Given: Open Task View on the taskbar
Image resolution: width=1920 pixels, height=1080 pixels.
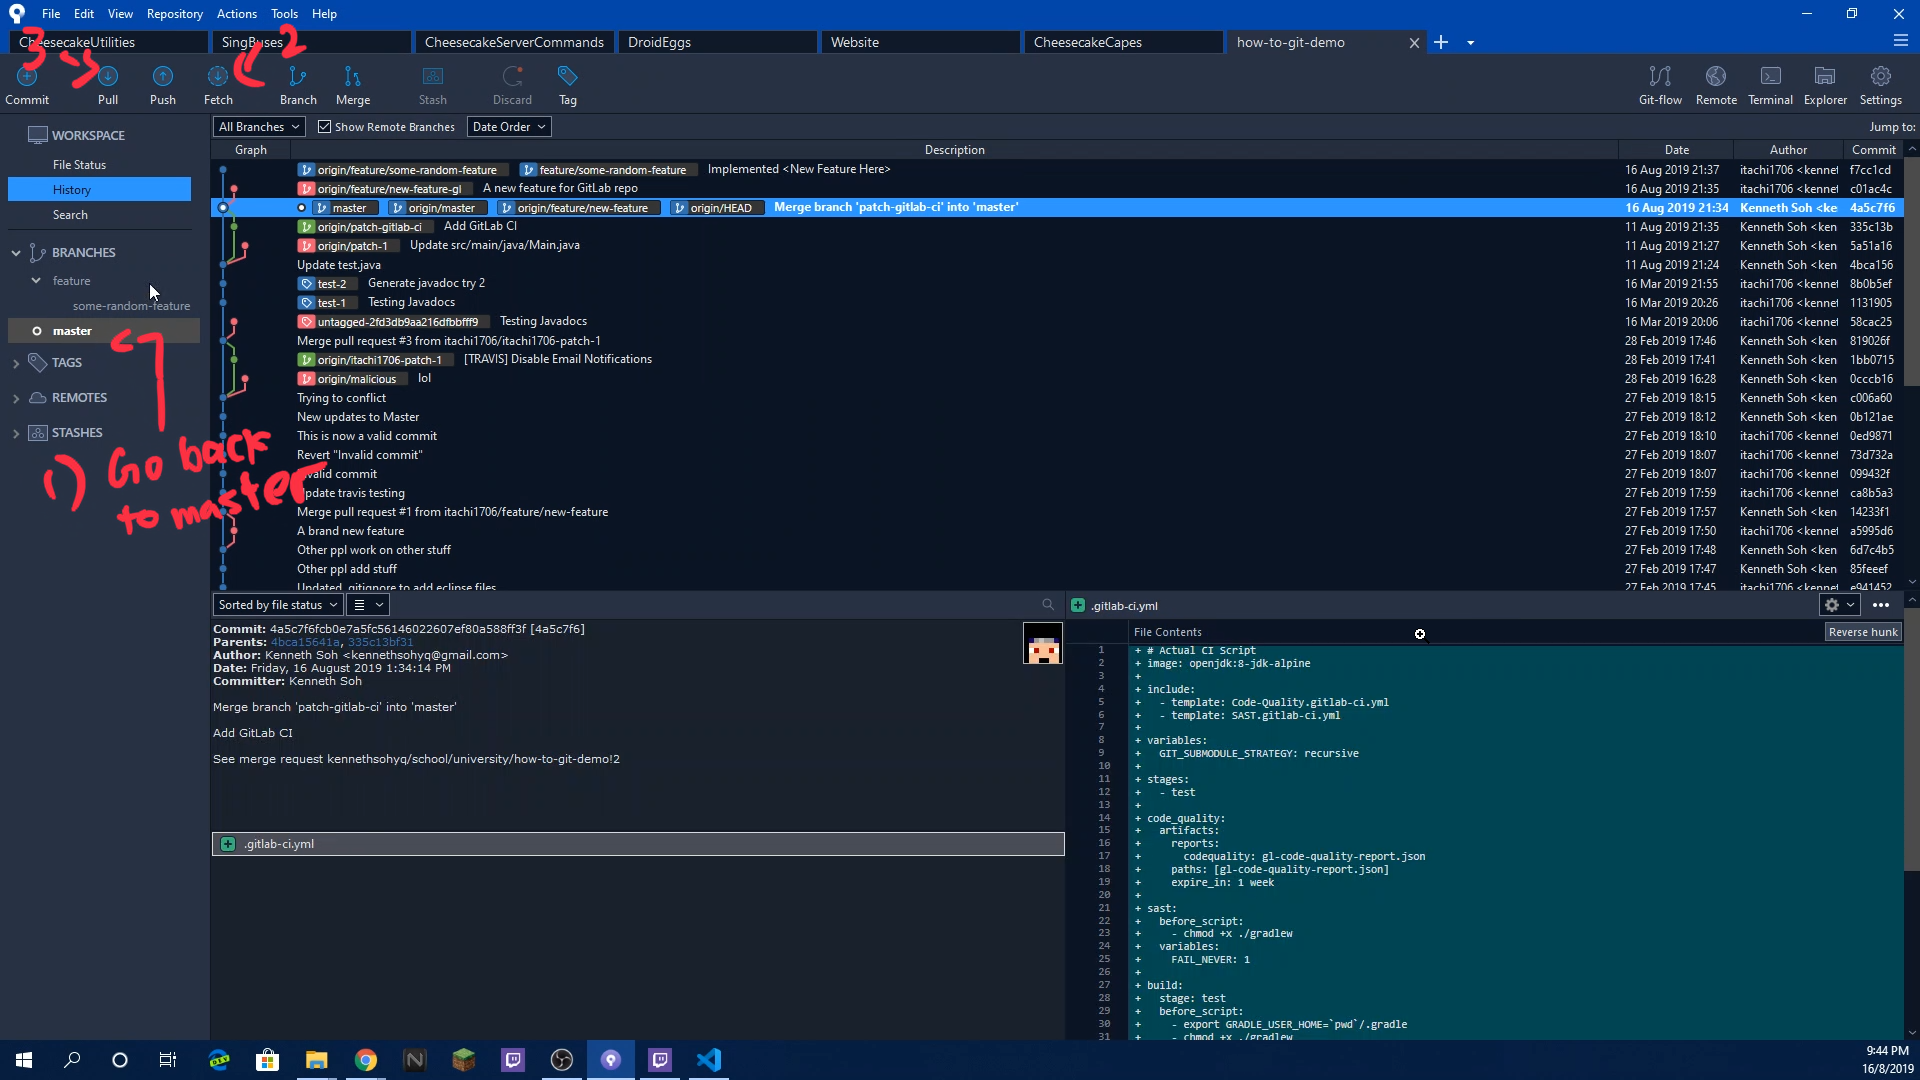Looking at the screenshot, I should (168, 1060).
